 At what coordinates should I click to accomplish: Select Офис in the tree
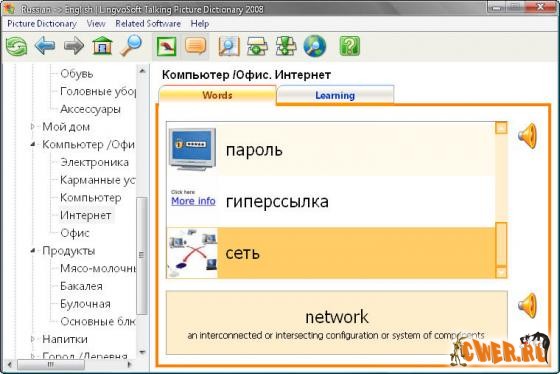(x=75, y=233)
